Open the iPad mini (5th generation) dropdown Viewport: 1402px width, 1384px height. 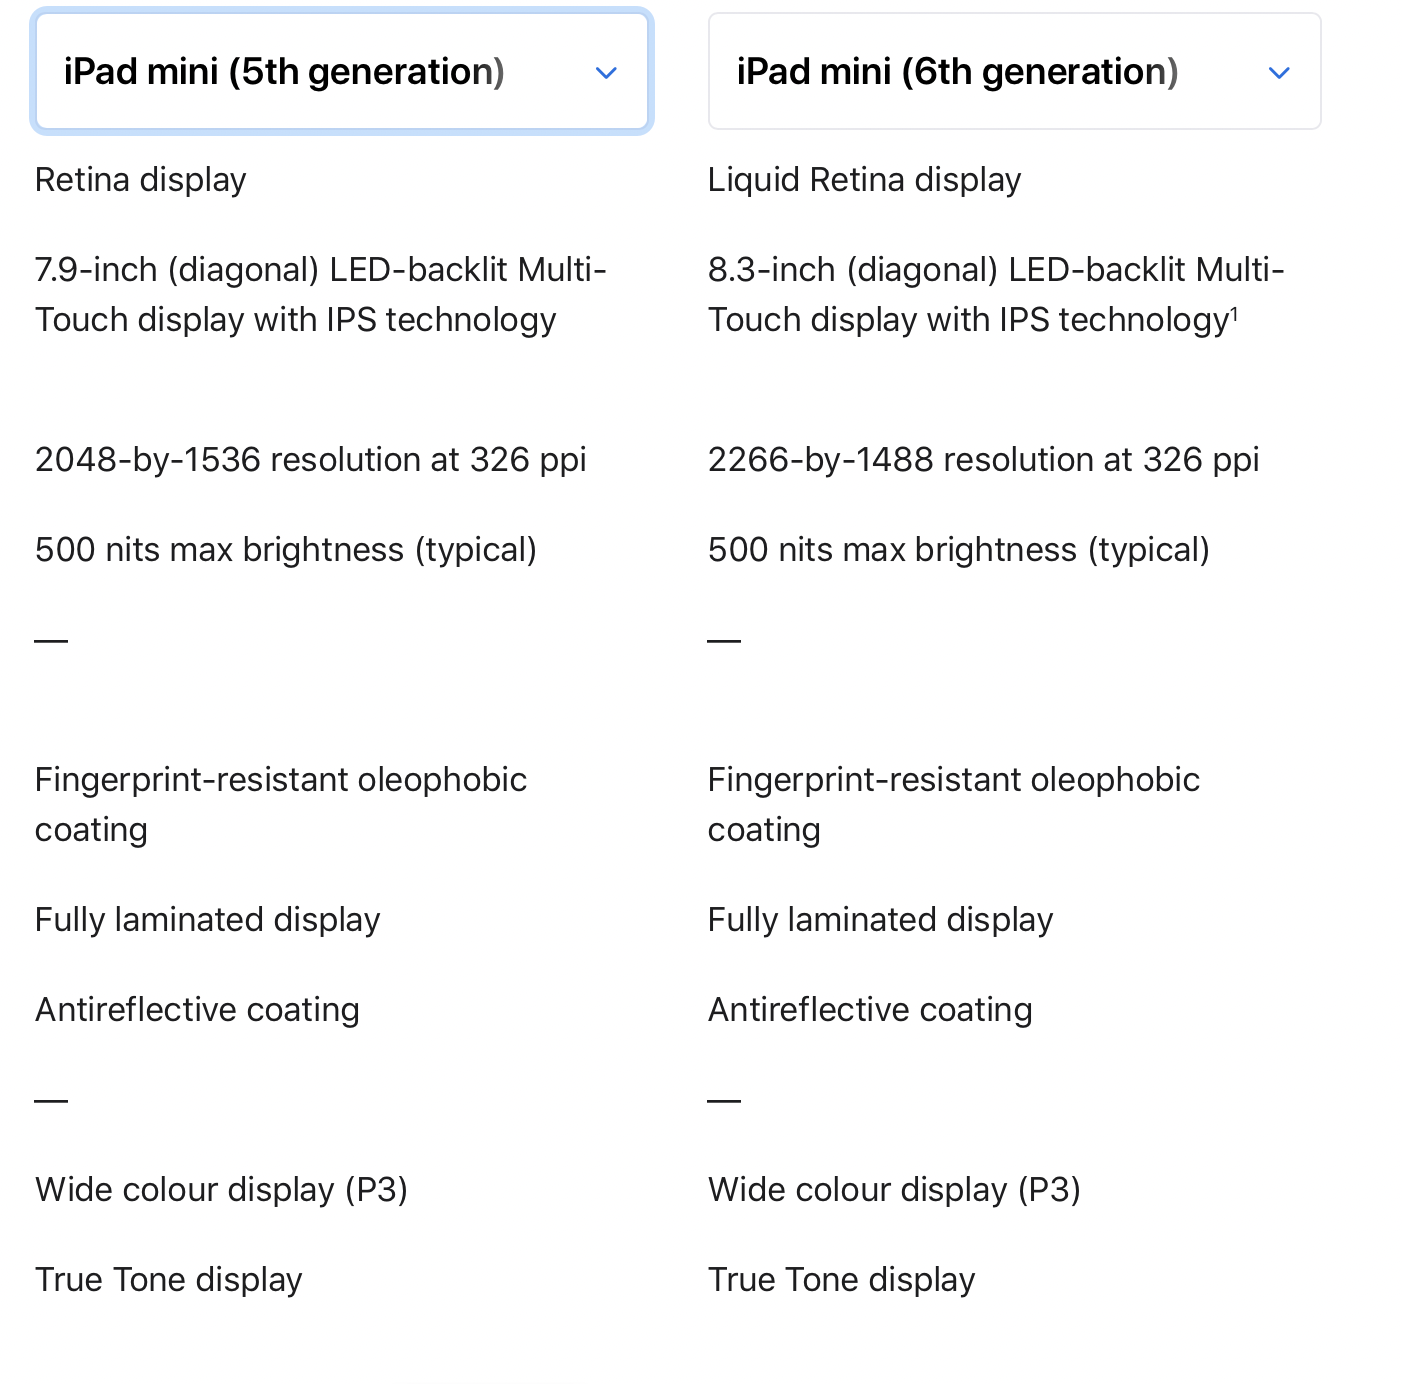(341, 71)
